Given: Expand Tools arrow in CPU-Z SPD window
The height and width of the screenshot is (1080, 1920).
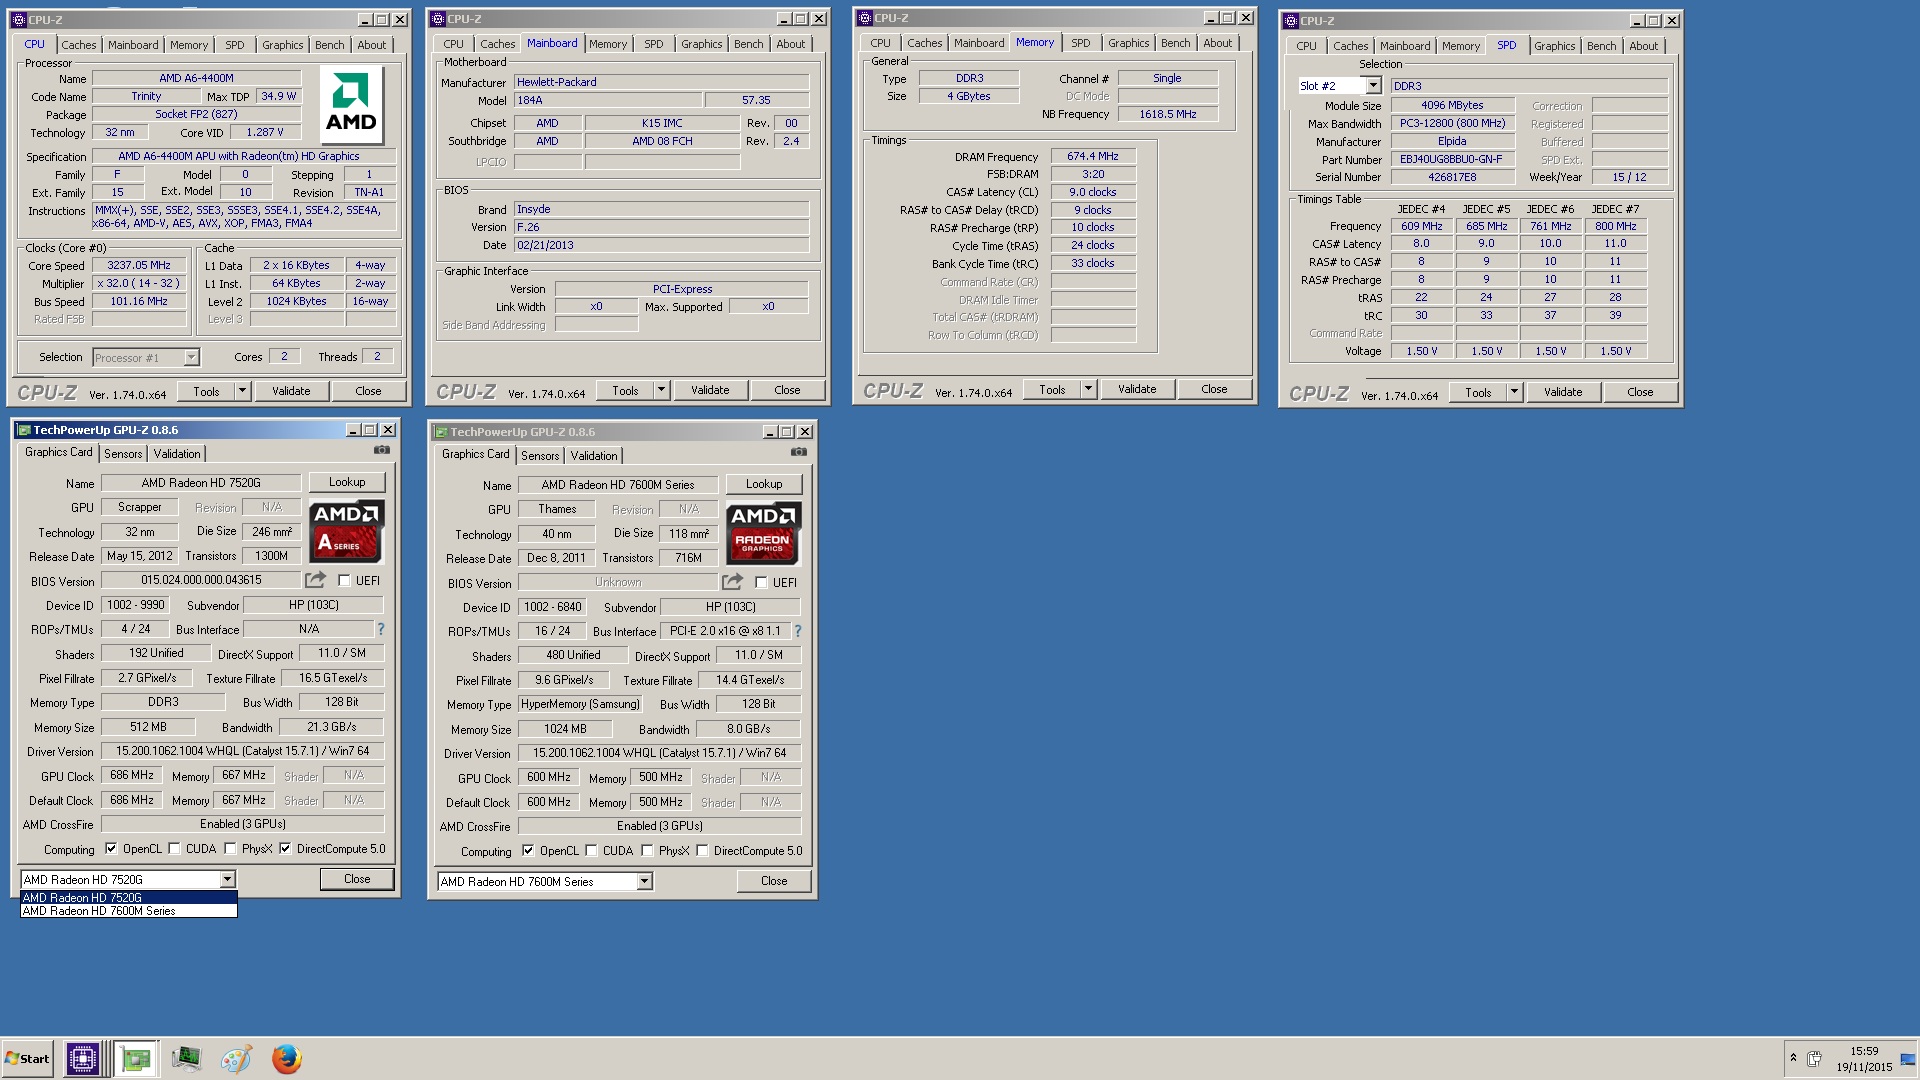Looking at the screenshot, I should (x=1515, y=392).
